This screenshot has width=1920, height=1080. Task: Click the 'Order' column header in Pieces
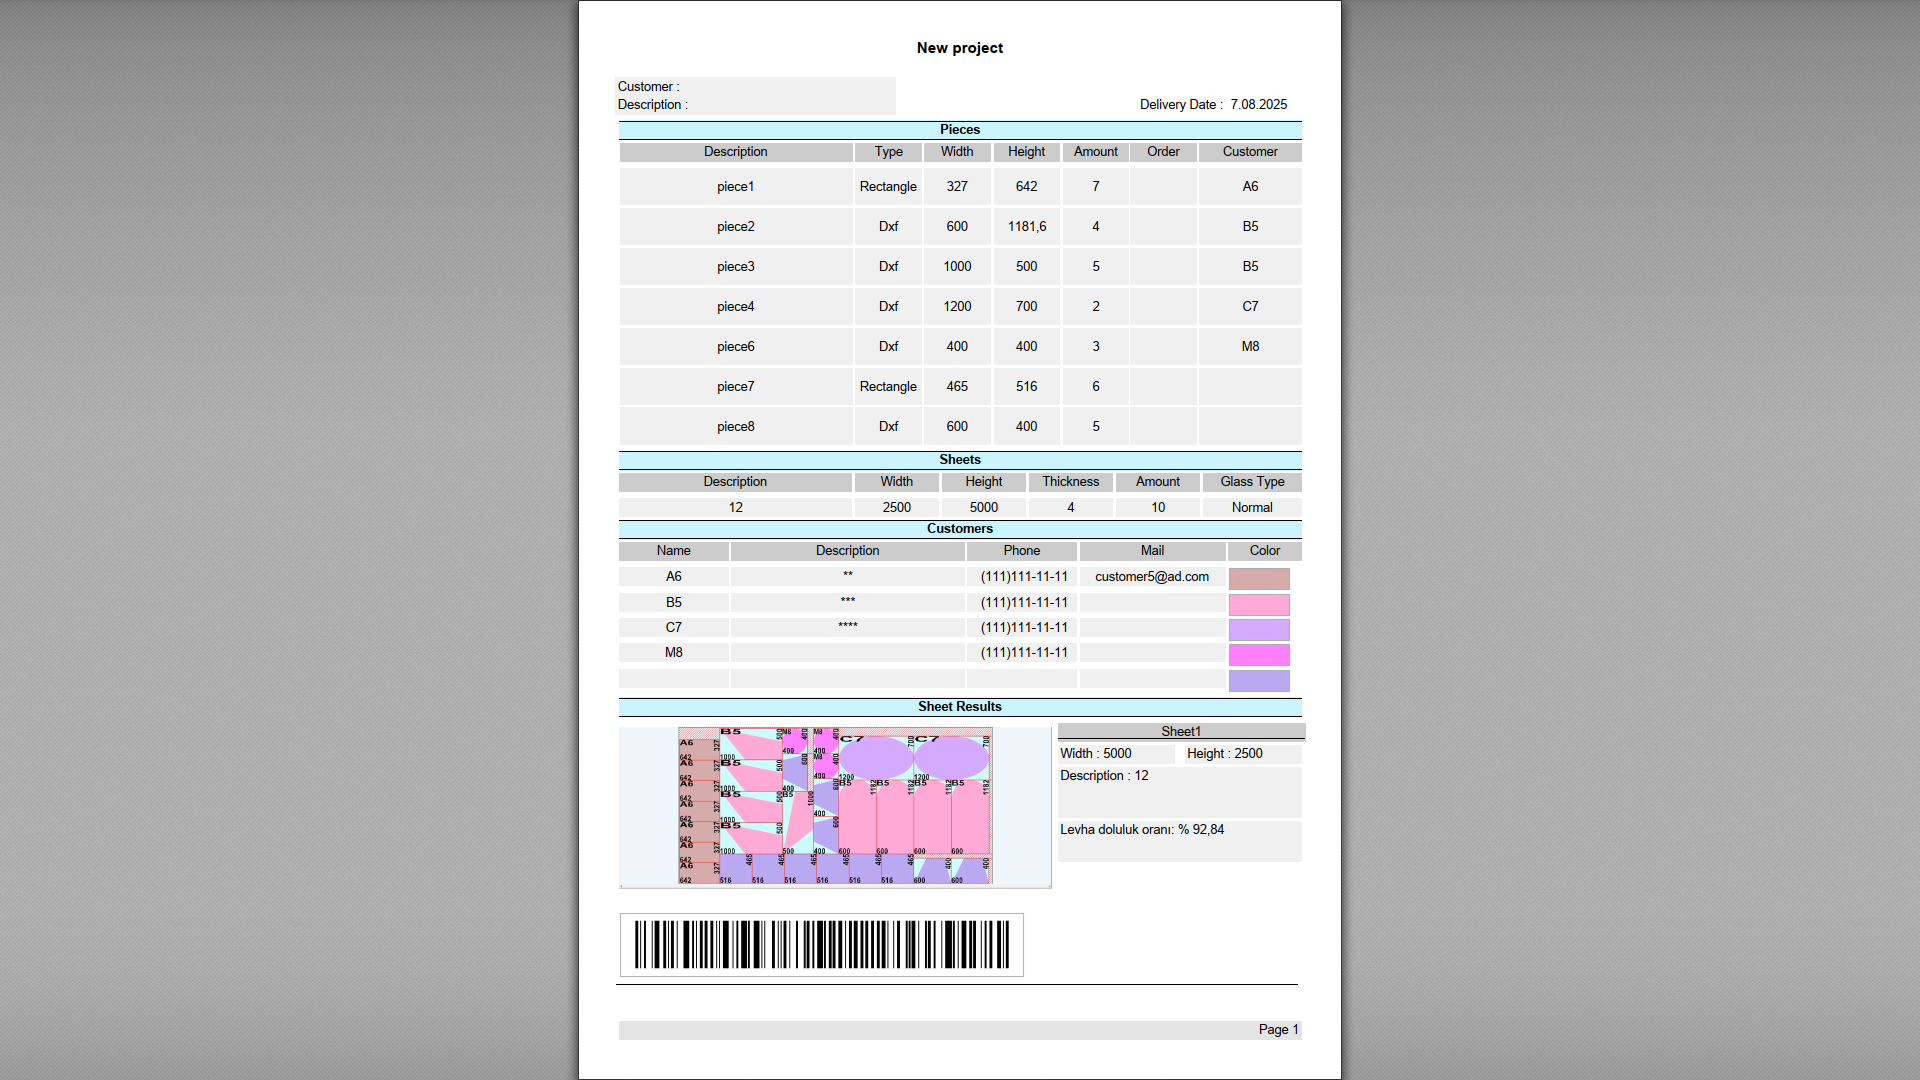1163,152
